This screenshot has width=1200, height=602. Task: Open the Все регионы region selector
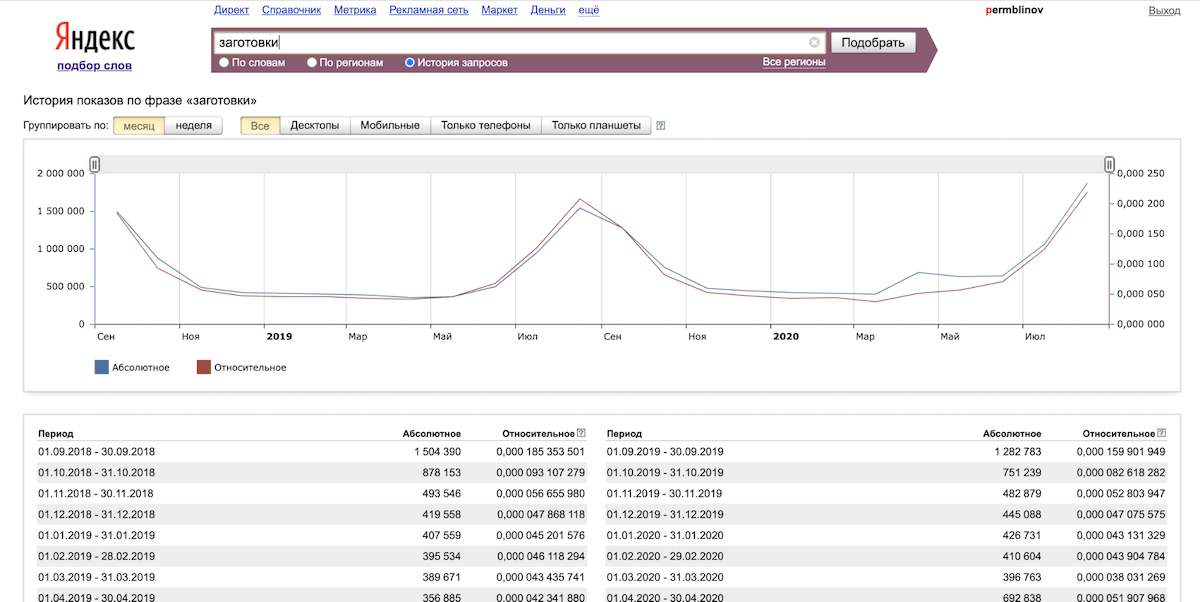(794, 62)
